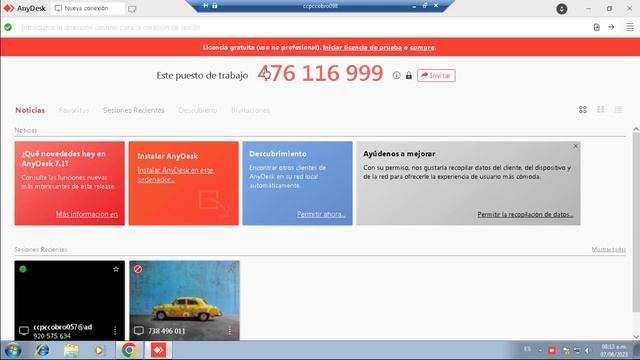This screenshot has width=640, height=360.
Task: Open Windows Media Player from the taskbar
Action: [x=99, y=350]
